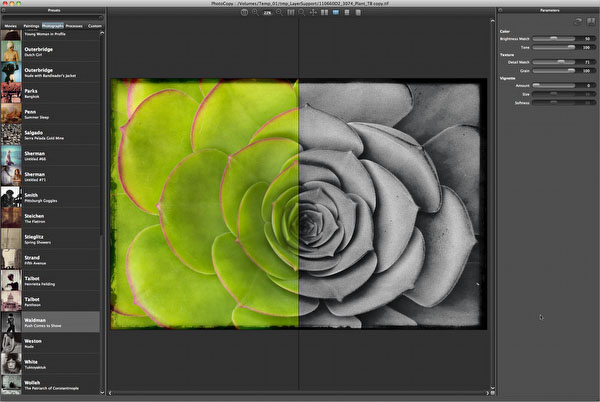The height and width of the screenshot is (402, 600).
Task: Click the Parameters panel header corner icon
Action: [500, 10]
